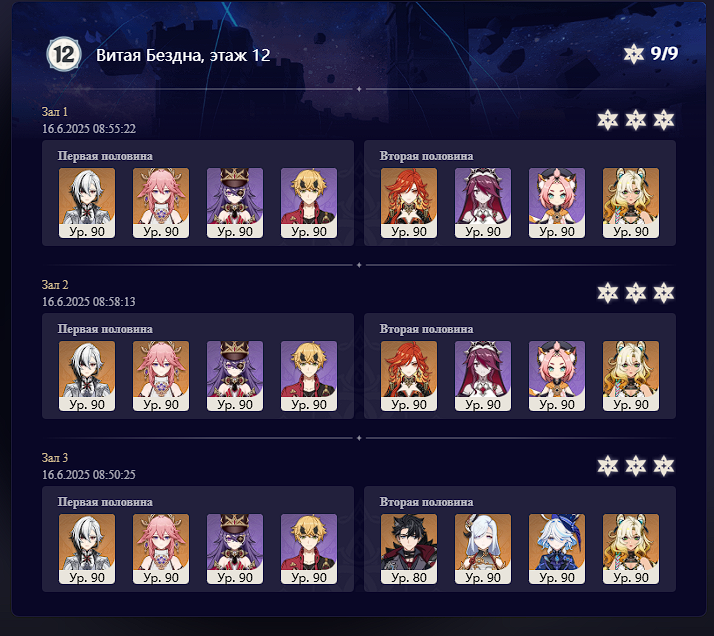
Task: Click middle star of Зал 3 rating
Action: tap(636, 466)
